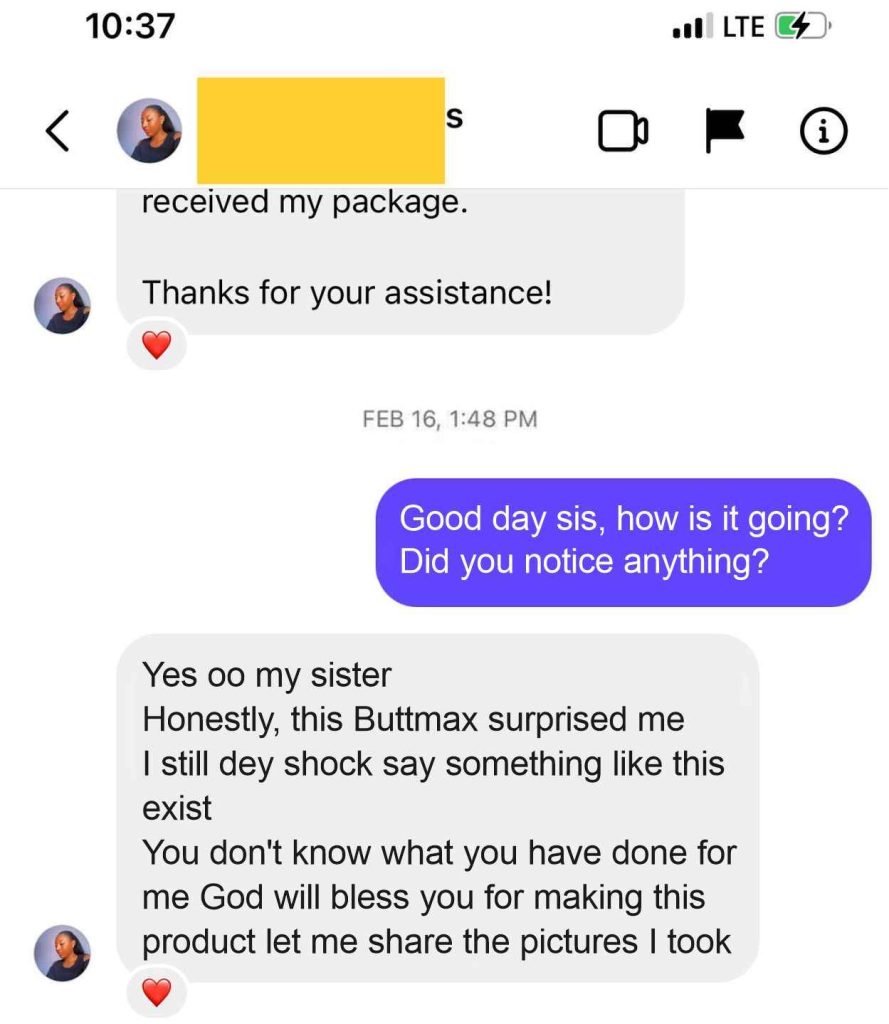Tap the back arrow chevron
Viewport: 889px width, 1024px height.
57,131
